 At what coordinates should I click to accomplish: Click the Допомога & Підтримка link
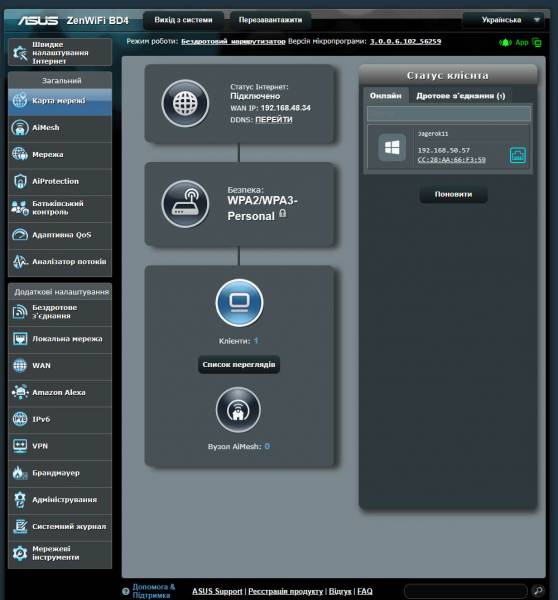pos(153,591)
